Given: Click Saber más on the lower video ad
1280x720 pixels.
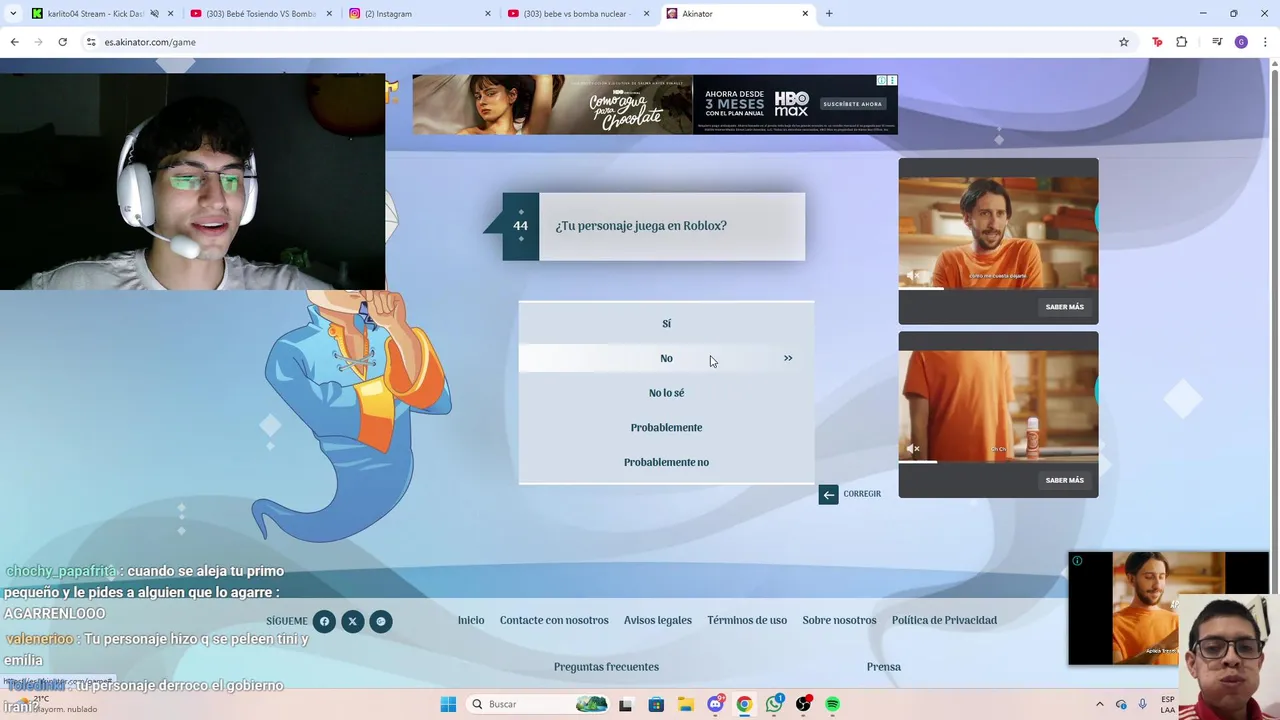Looking at the screenshot, I should click(x=1064, y=480).
